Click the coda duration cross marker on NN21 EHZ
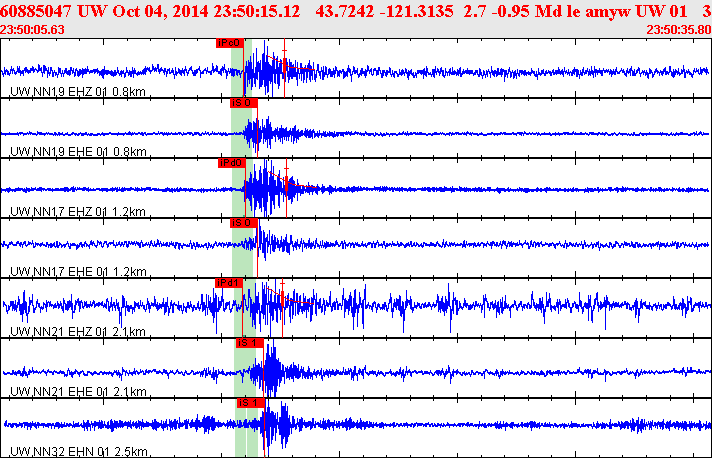 point(282,284)
